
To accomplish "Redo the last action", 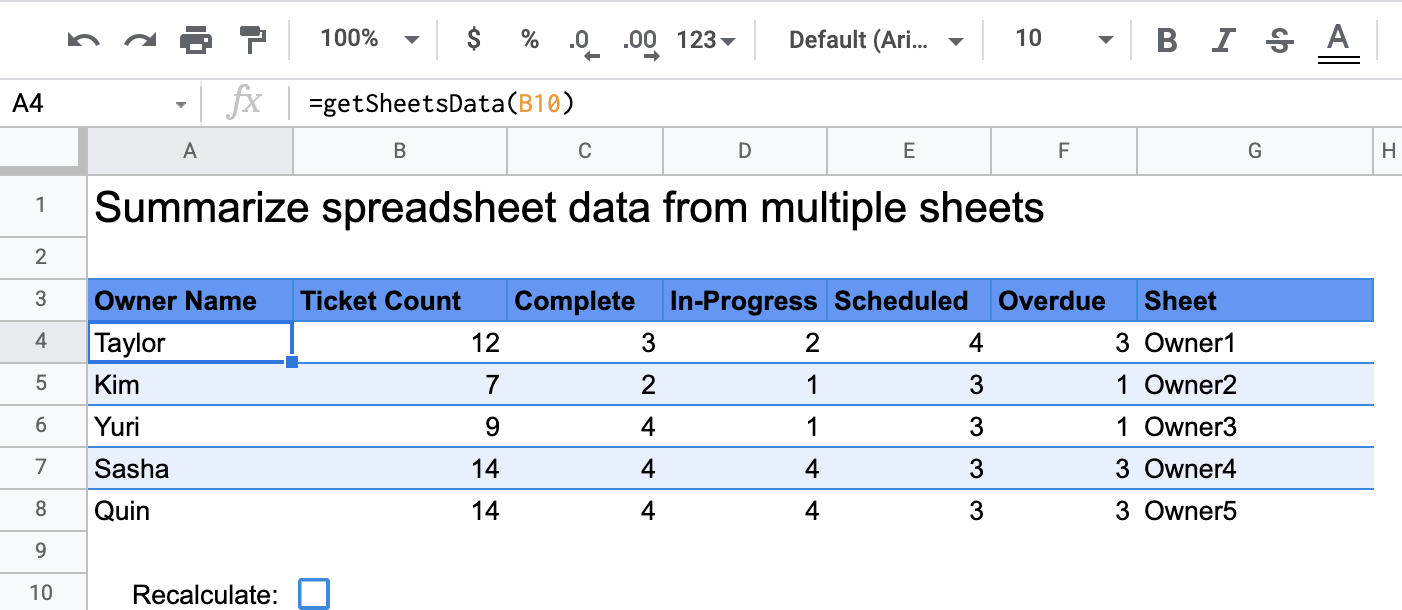I will (140, 39).
